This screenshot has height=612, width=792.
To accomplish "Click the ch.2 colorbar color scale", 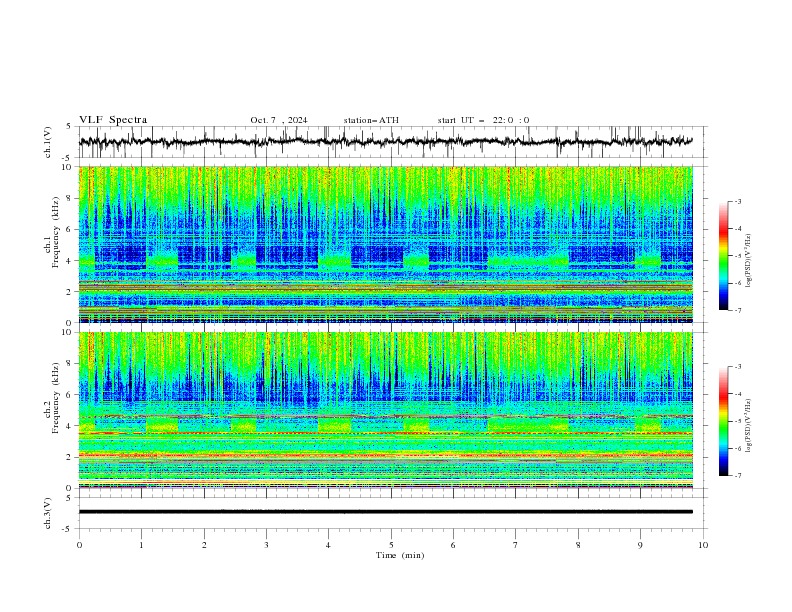I will (723, 421).
